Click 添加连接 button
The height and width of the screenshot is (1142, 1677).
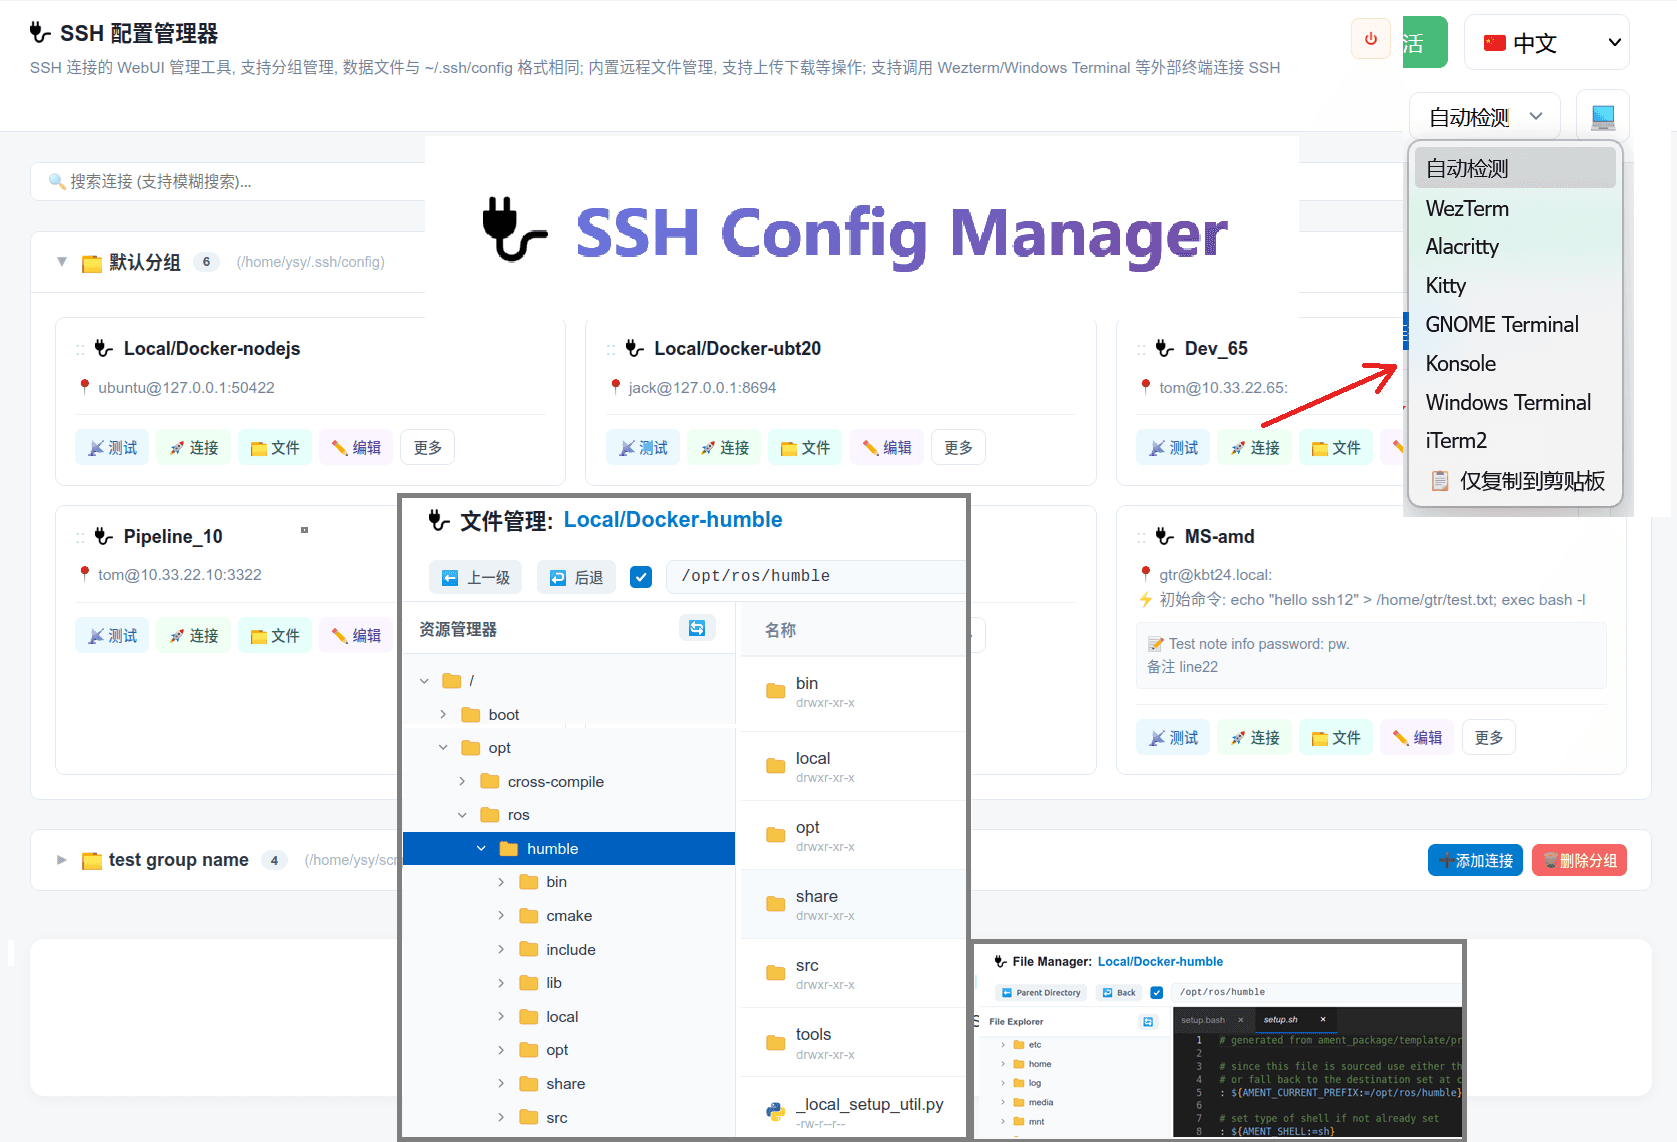pyautogui.click(x=1475, y=860)
